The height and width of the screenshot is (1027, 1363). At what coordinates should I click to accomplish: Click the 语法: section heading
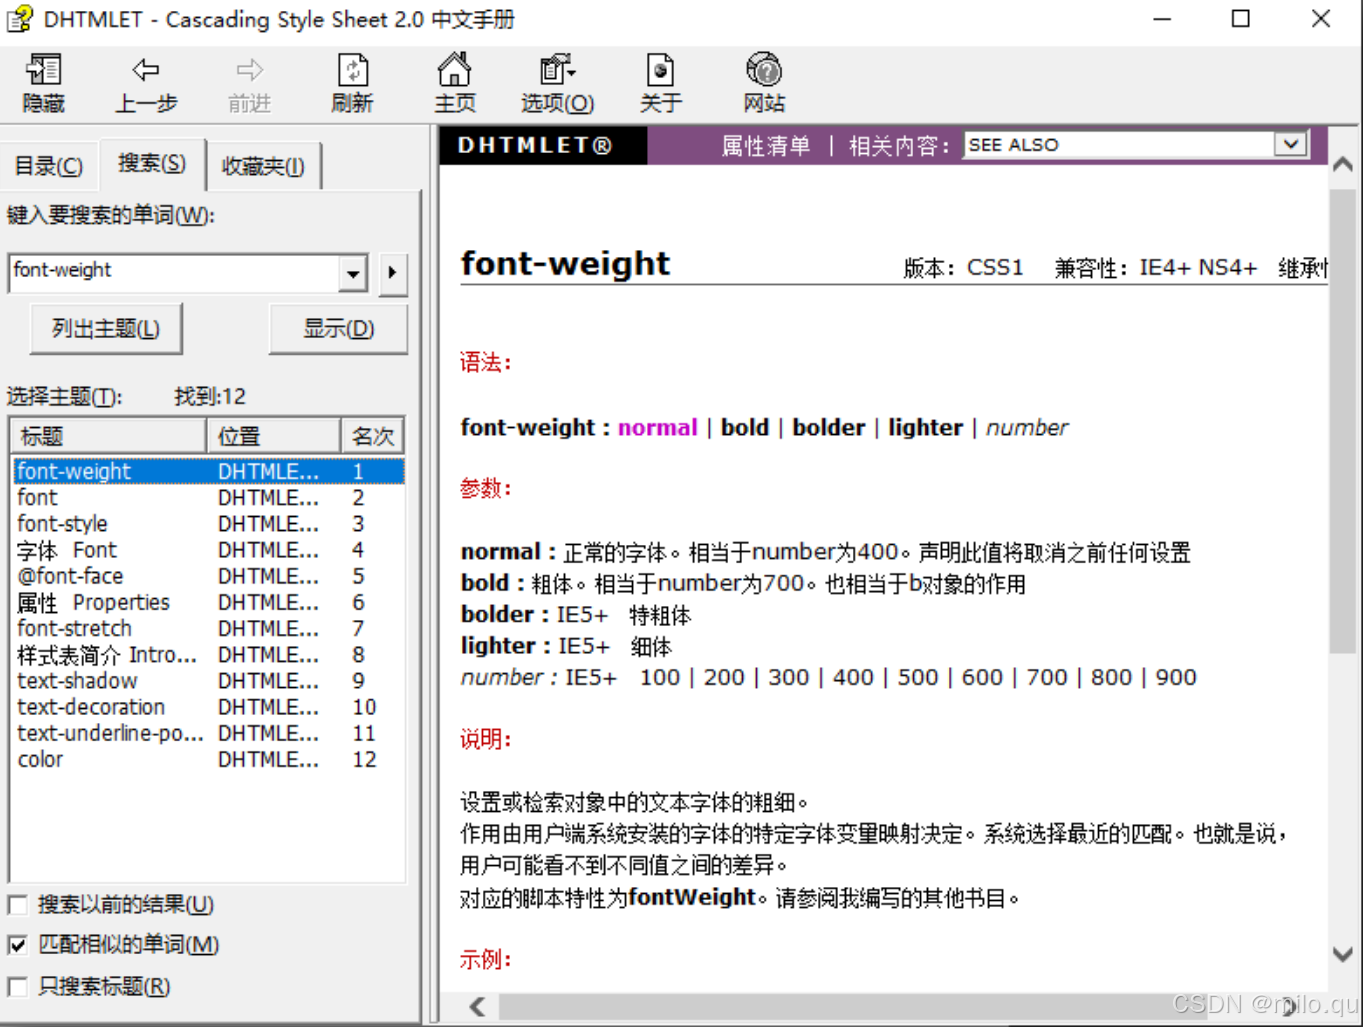point(485,362)
